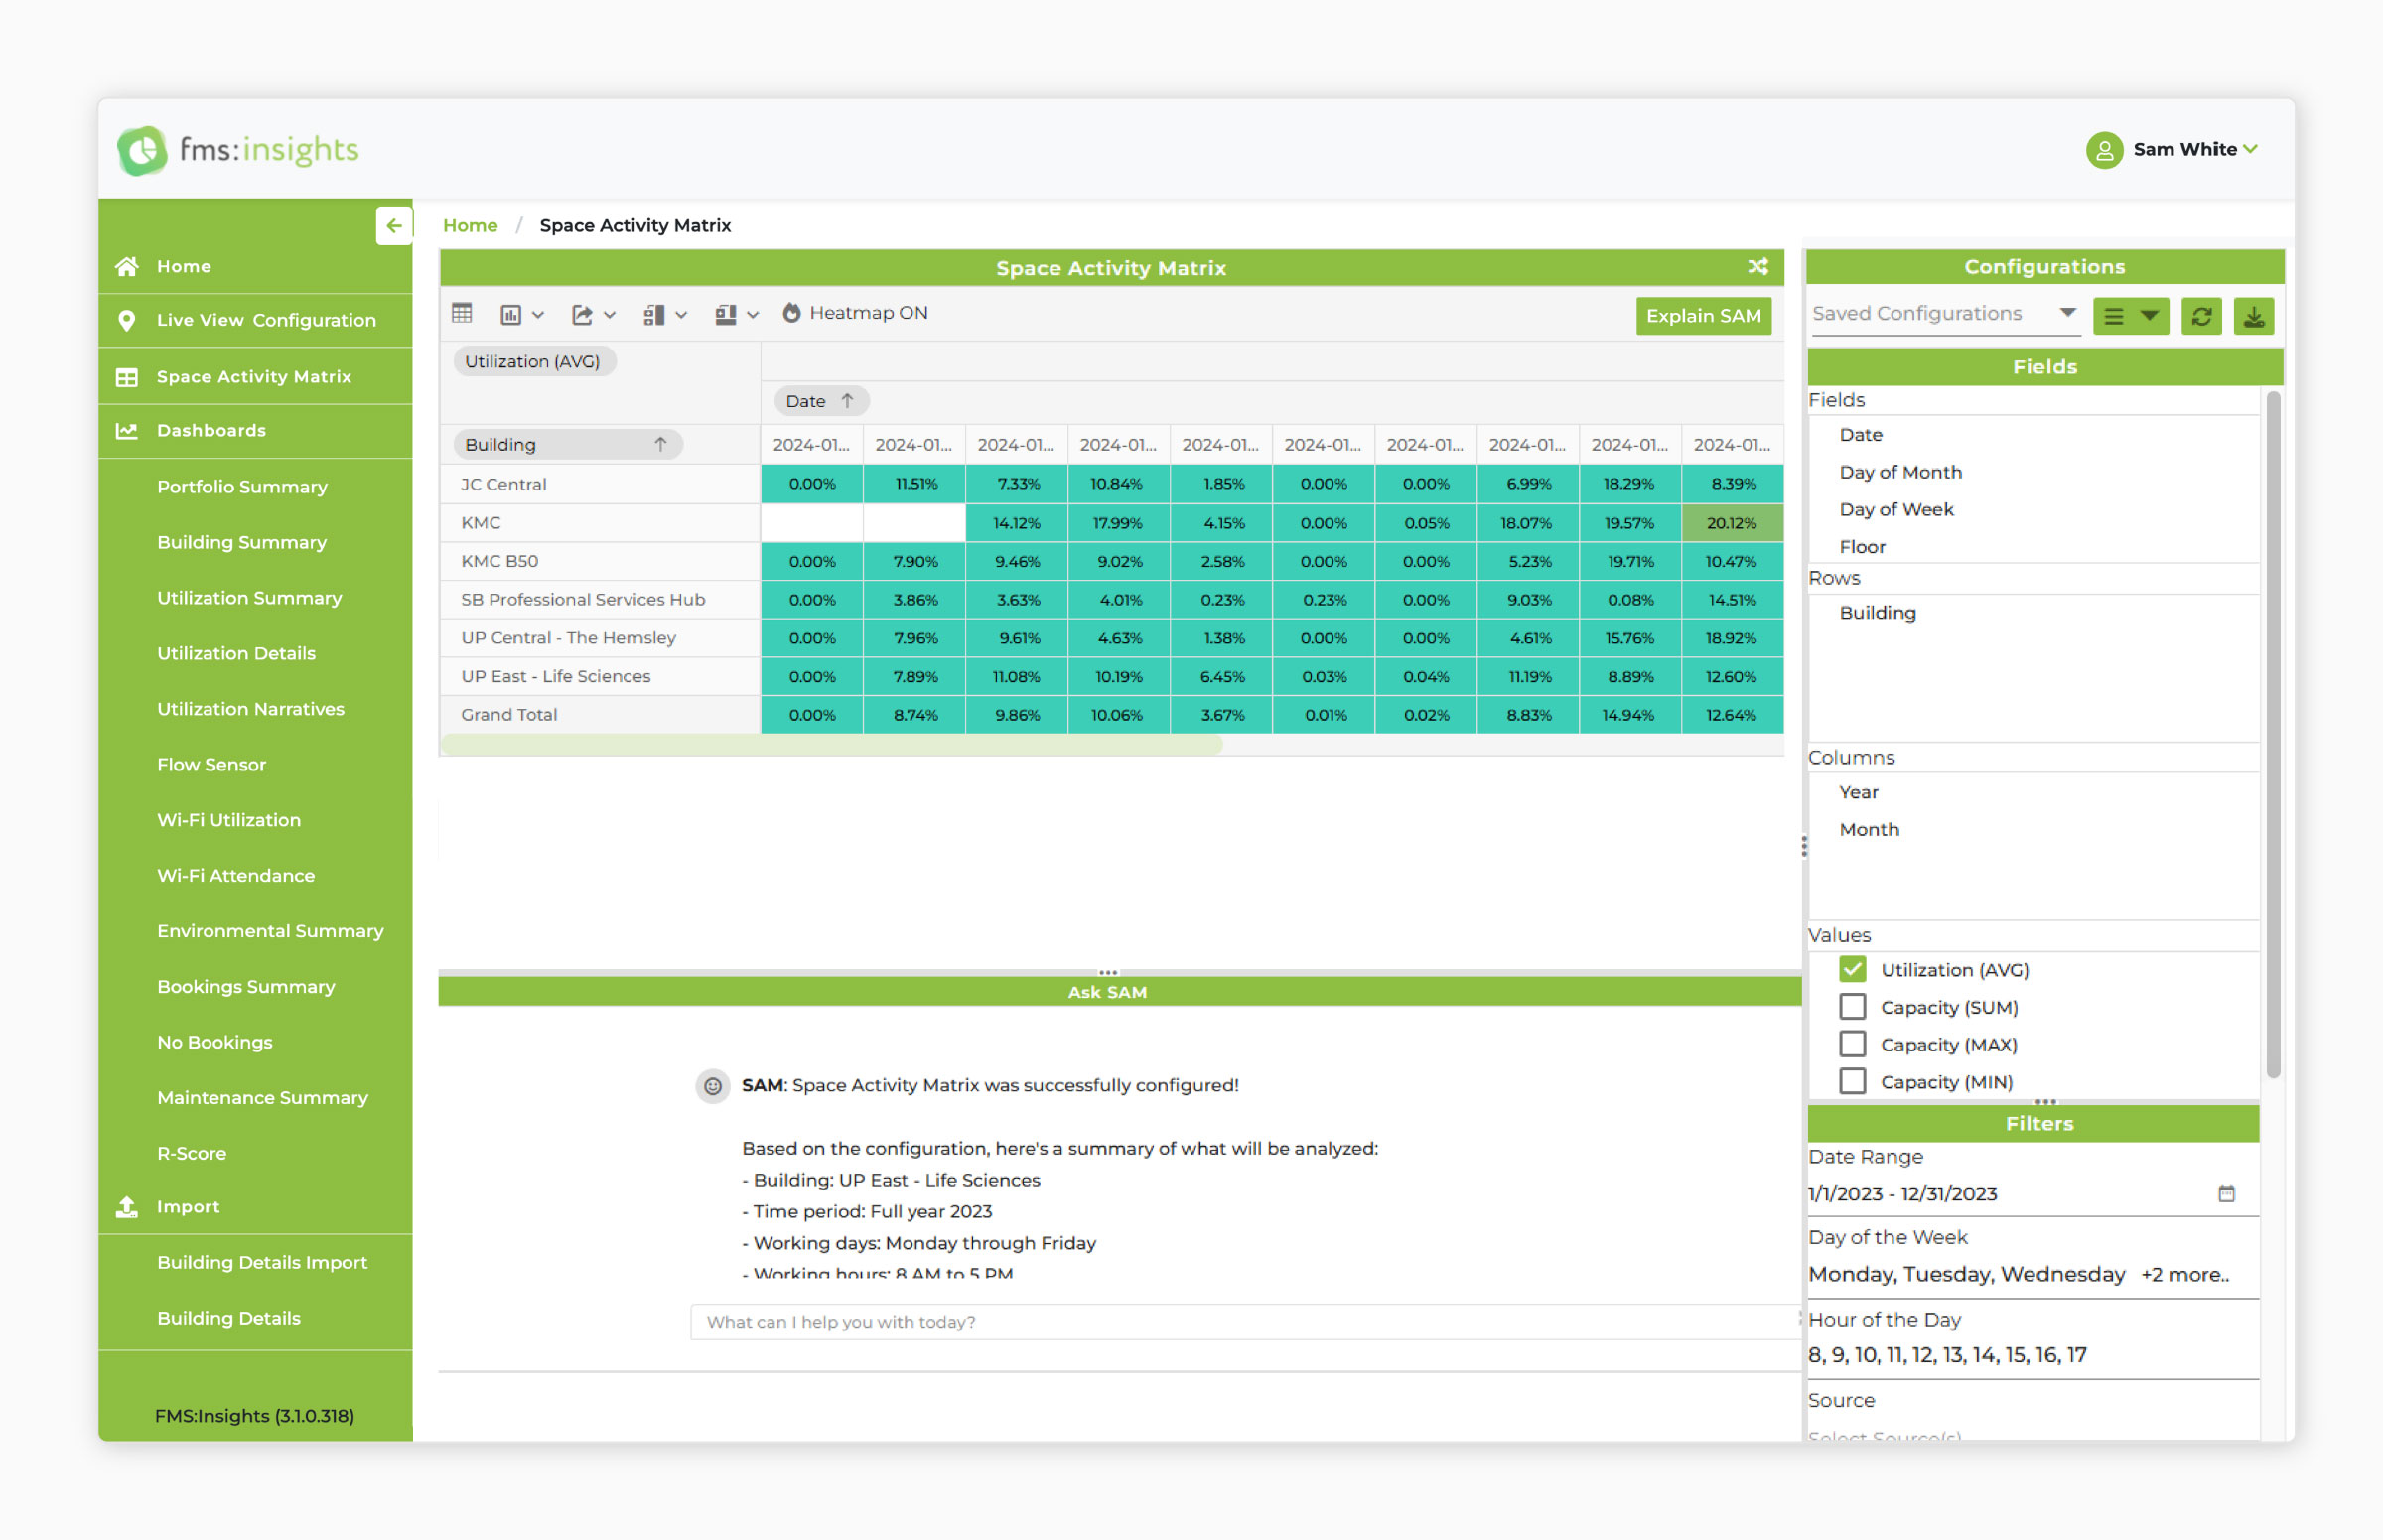Click the Explain SAM button
This screenshot has width=2383, height=1540.
coord(1703,316)
